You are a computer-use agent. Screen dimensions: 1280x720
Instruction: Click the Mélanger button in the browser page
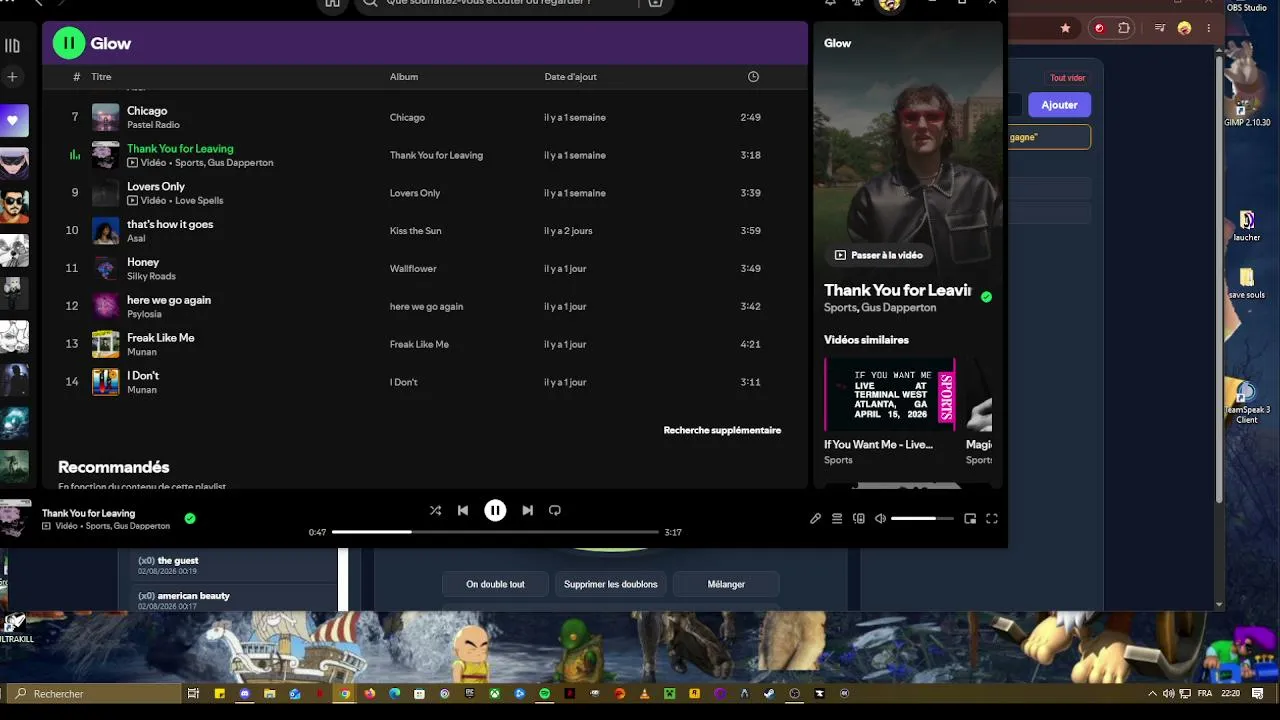click(x=726, y=584)
